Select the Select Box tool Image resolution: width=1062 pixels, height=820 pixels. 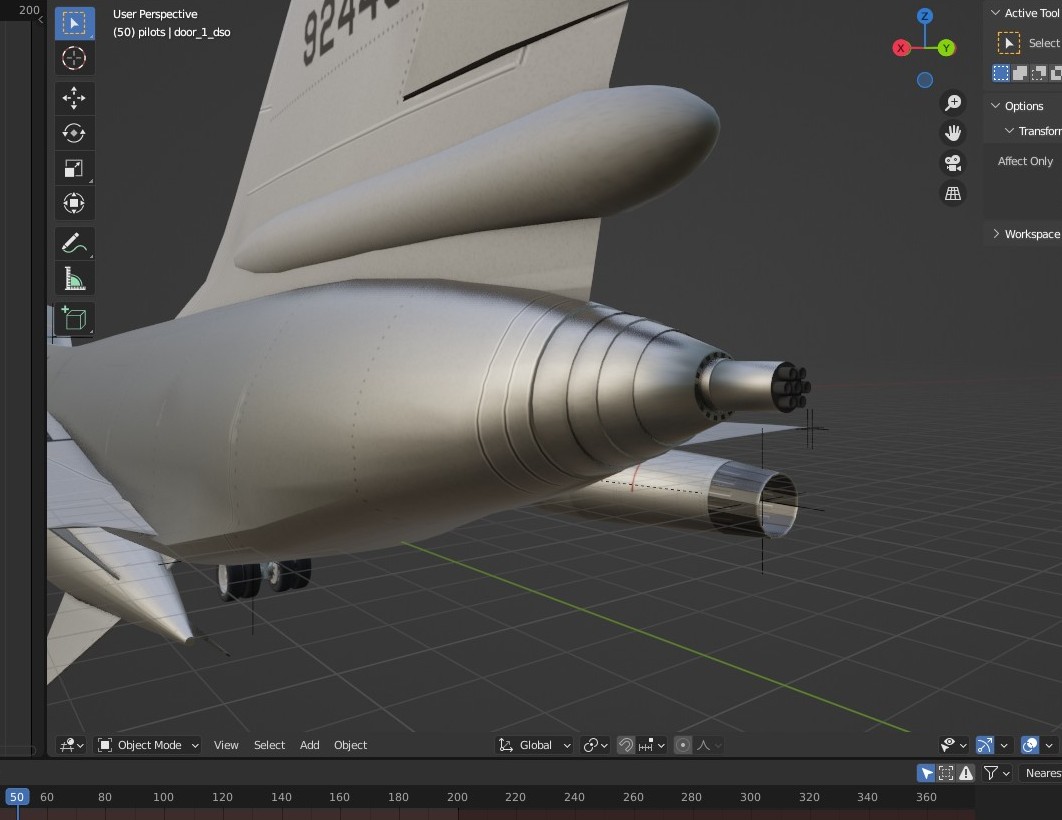74,23
